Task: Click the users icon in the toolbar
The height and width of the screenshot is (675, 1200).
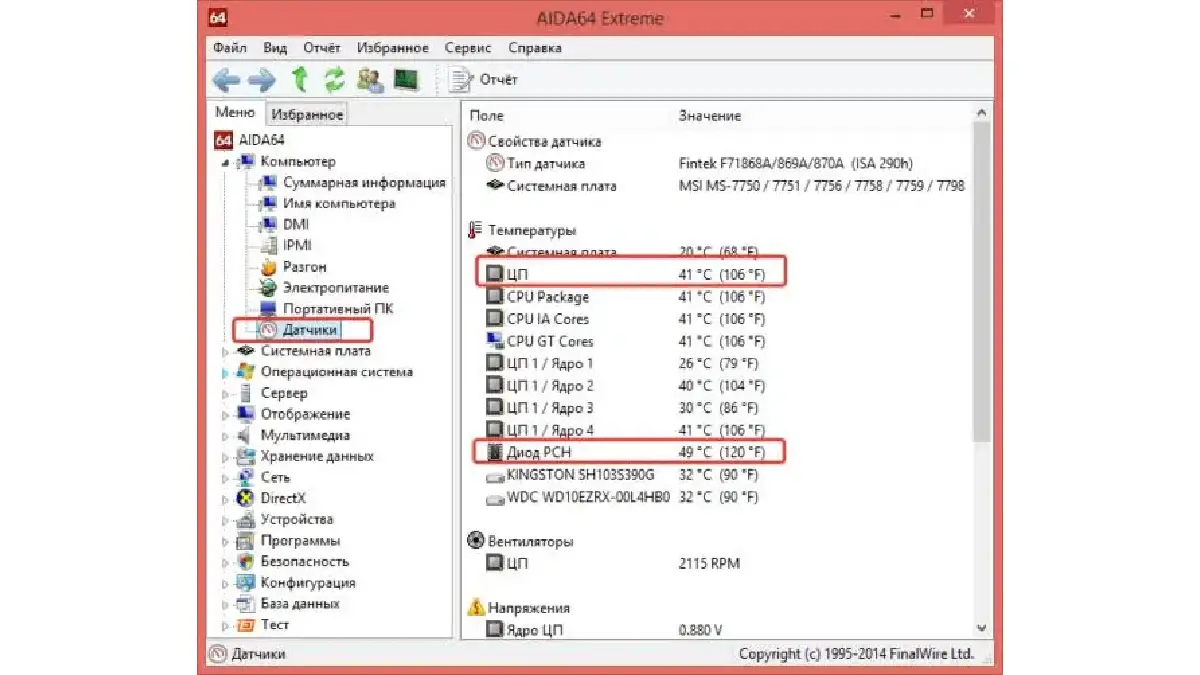Action: coord(370,79)
